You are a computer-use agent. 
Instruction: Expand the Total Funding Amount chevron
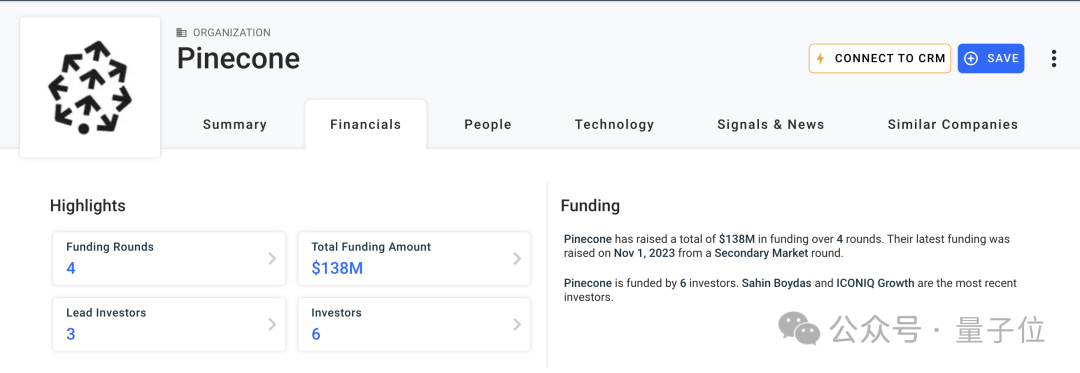tap(517, 259)
